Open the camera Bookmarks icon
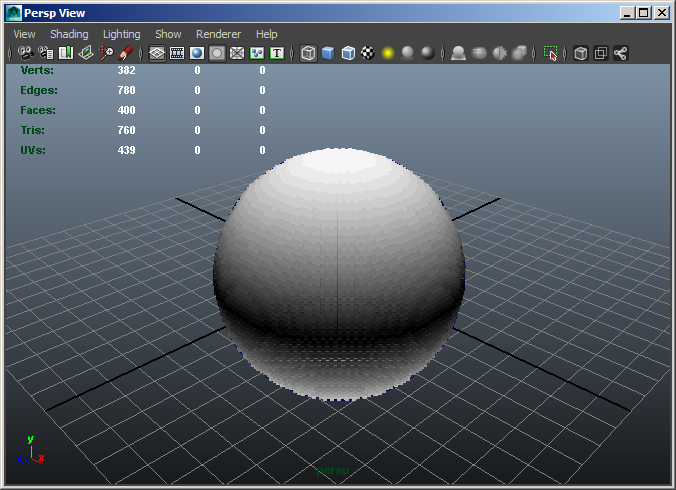This screenshot has height=490, width=676. 66,53
